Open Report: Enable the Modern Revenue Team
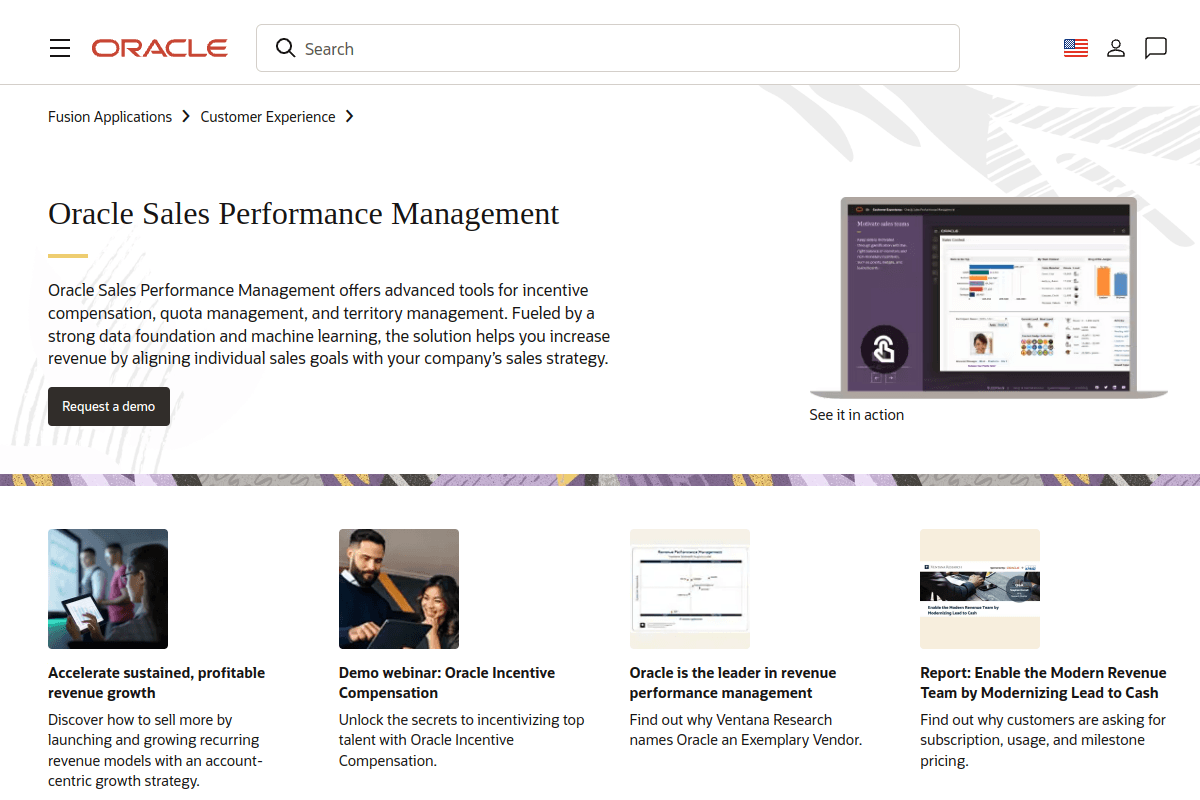Screen dimensions: 1200x800 tap(1044, 683)
